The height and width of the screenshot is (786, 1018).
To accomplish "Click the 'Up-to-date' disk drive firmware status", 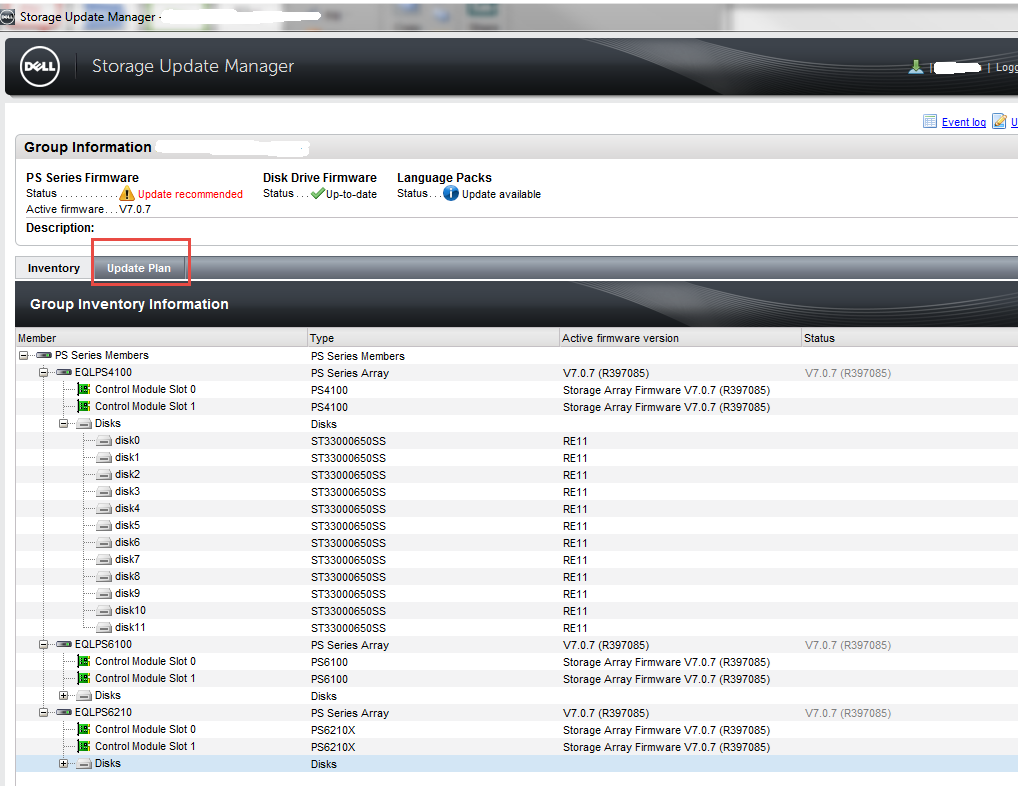I will click(351, 194).
